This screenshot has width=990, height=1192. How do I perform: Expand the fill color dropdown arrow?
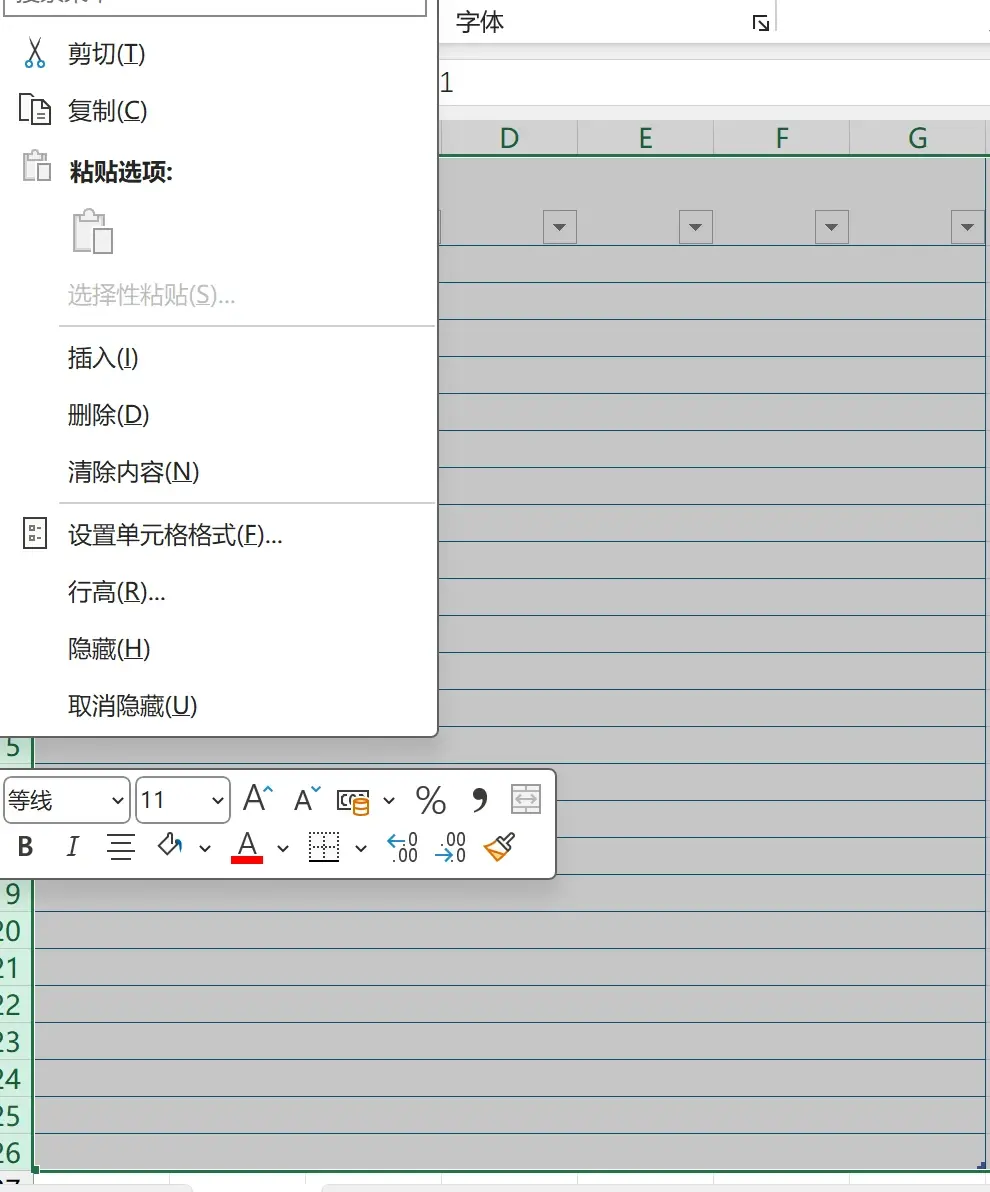(205, 848)
